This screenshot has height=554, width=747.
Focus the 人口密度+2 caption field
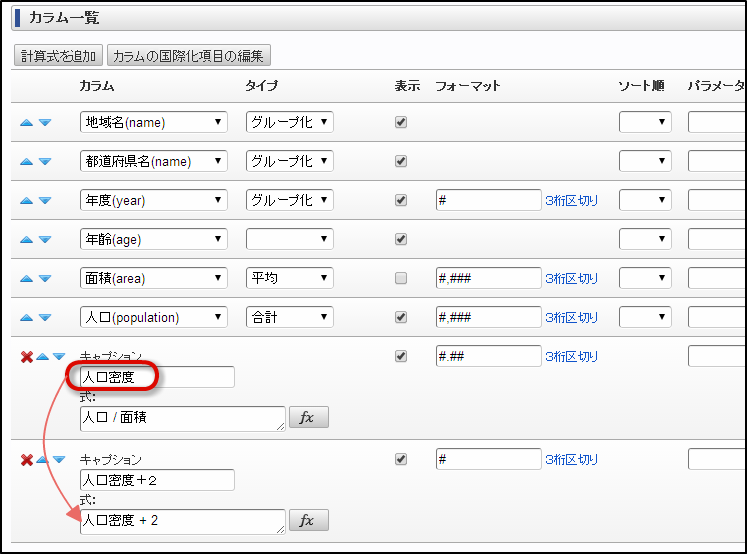[157, 480]
